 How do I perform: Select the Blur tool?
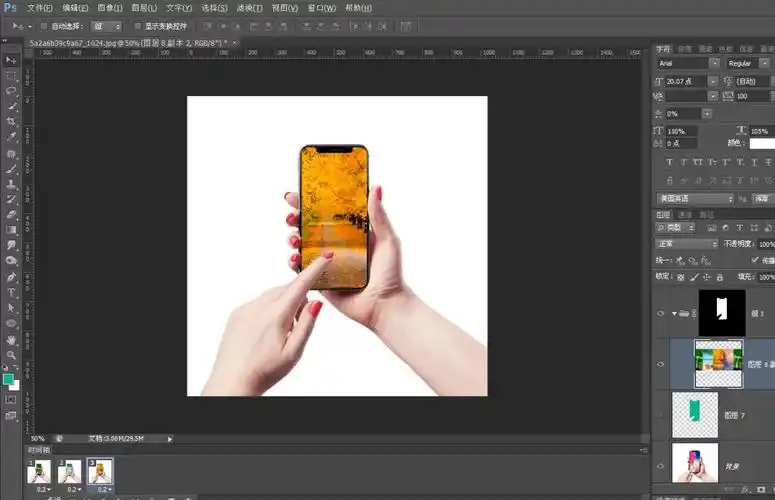(x=11, y=246)
